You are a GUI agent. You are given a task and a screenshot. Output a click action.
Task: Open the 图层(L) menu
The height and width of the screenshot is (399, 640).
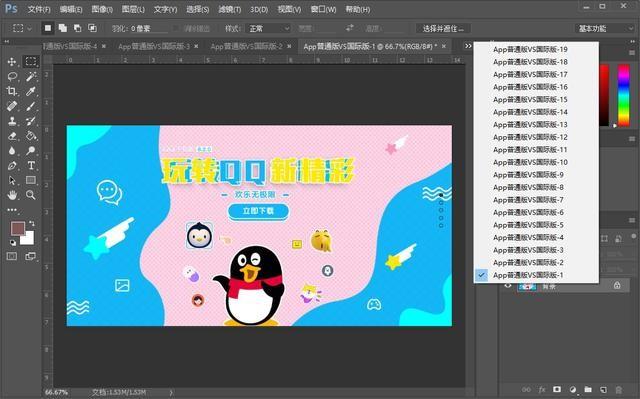pos(133,9)
